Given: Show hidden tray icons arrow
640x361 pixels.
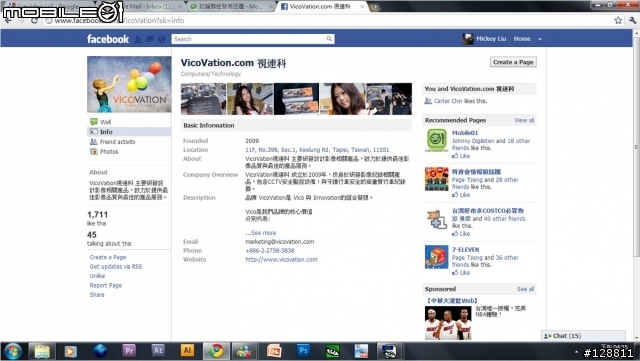Looking at the screenshot, I should tap(576, 352).
